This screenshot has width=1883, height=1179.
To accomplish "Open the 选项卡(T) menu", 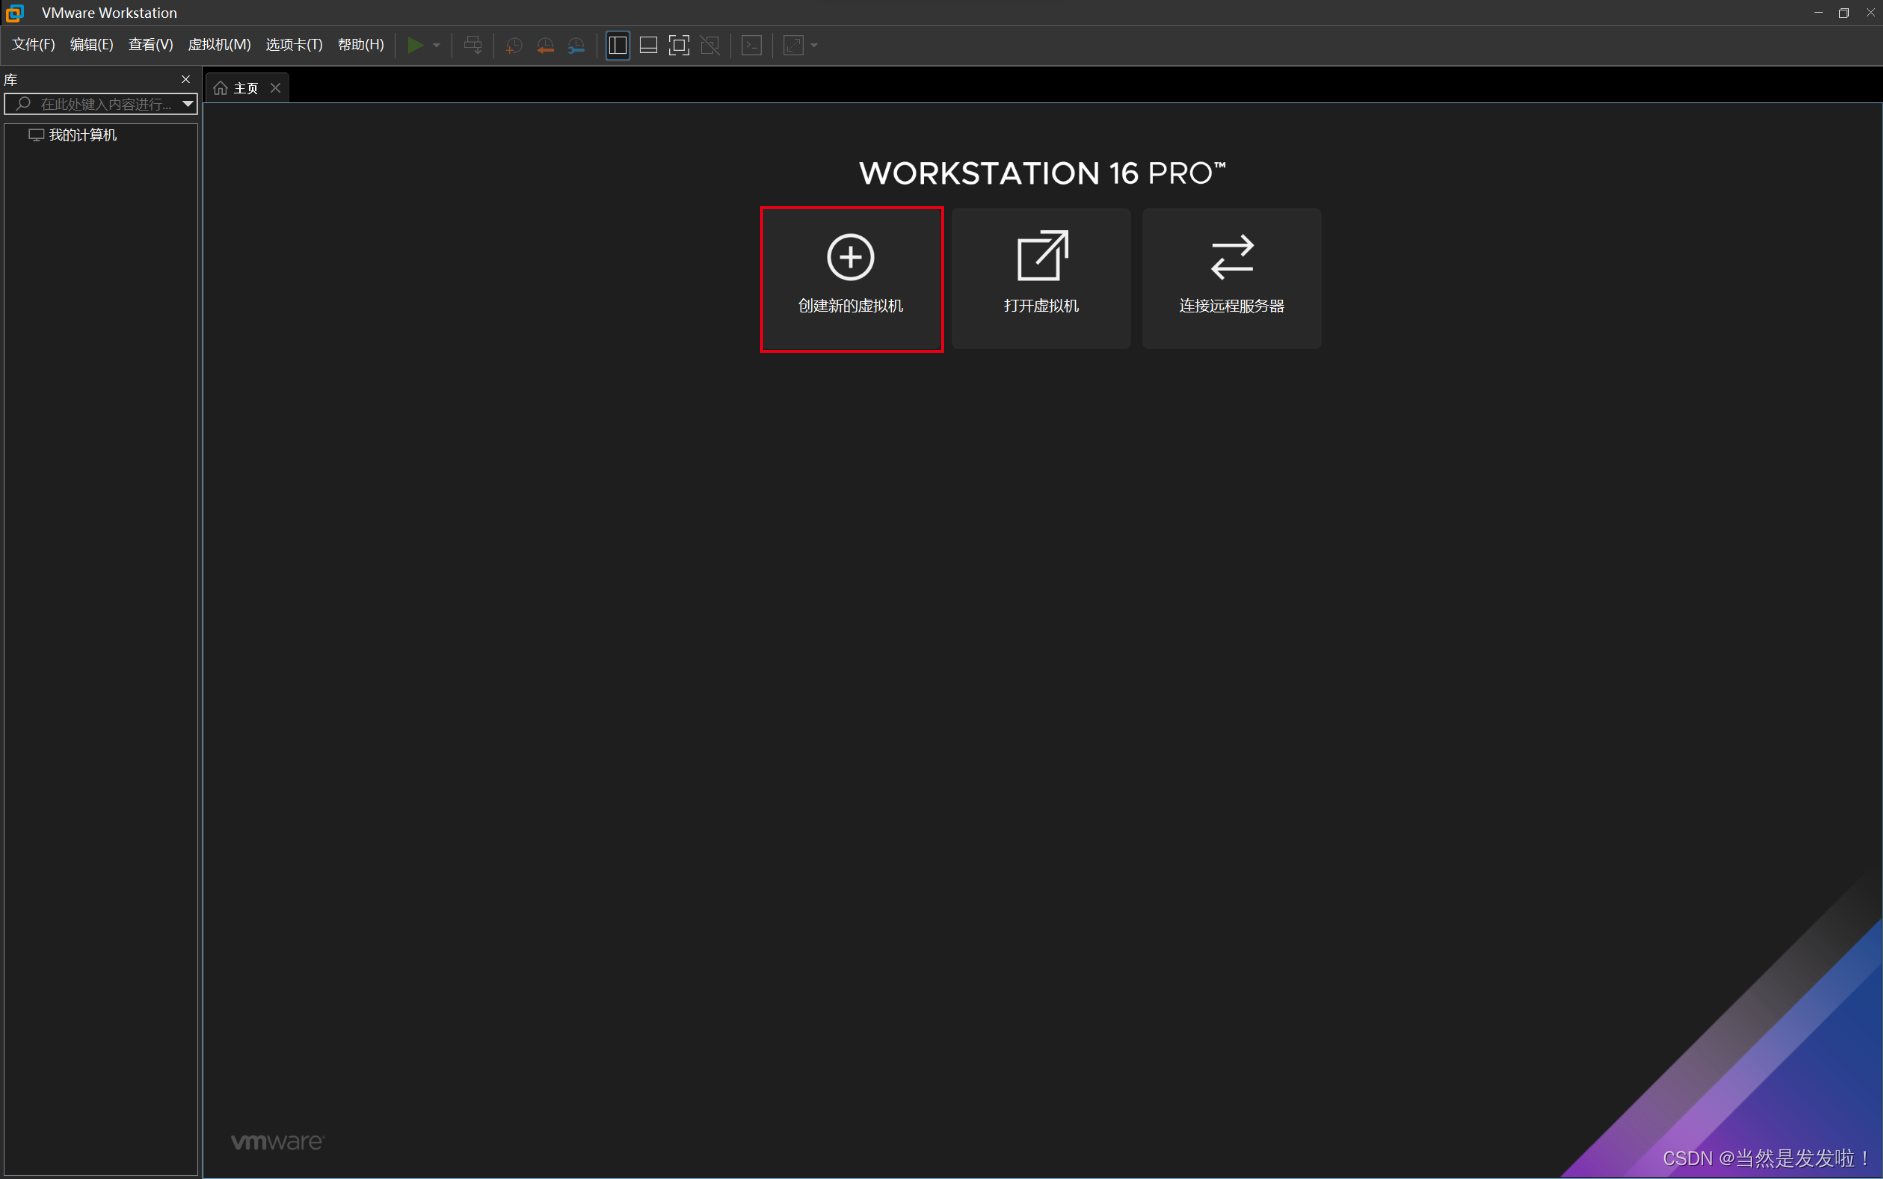I will 294,45.
